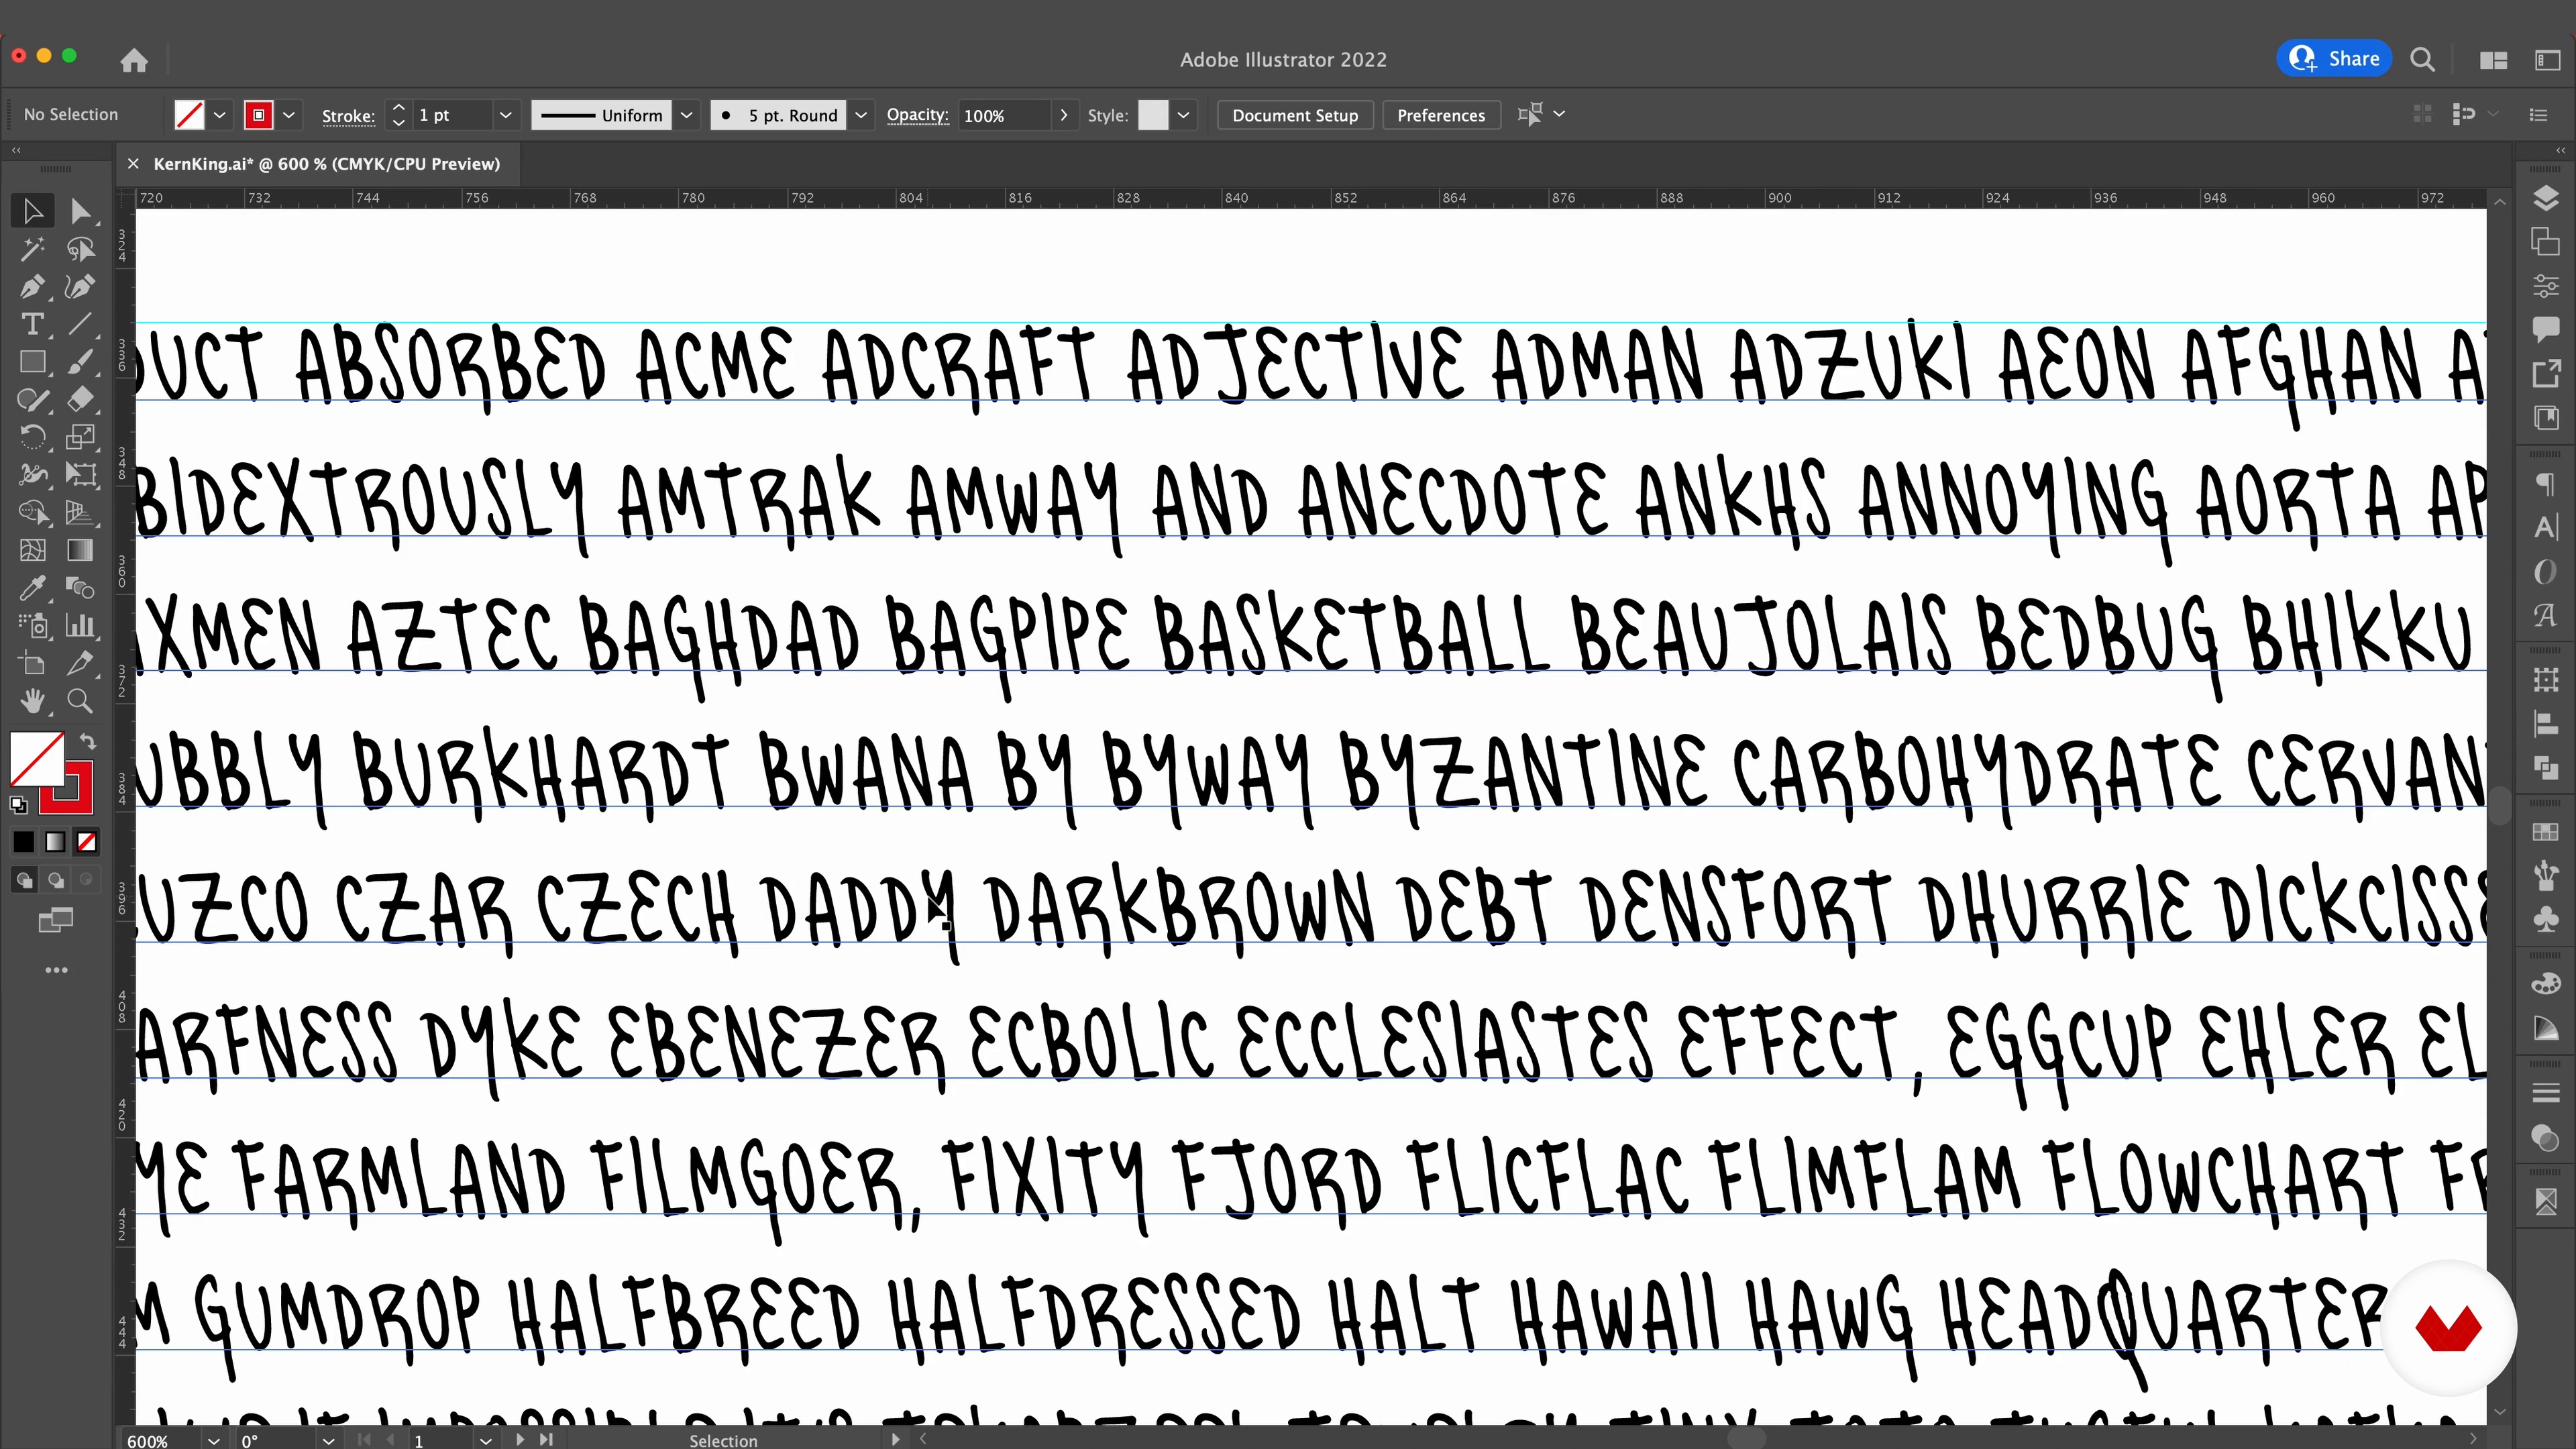Open Preferences
The image size is (2576, 1449).
[x=1440, y=115]
